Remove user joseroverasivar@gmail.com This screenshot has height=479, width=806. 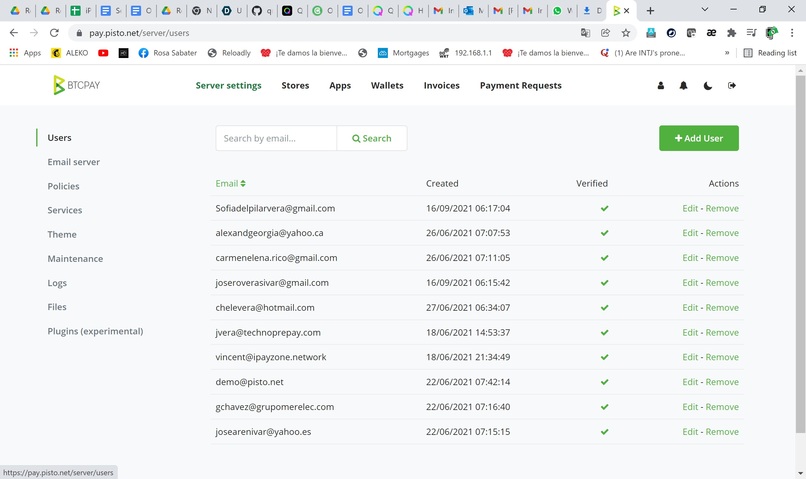point(722,283)
